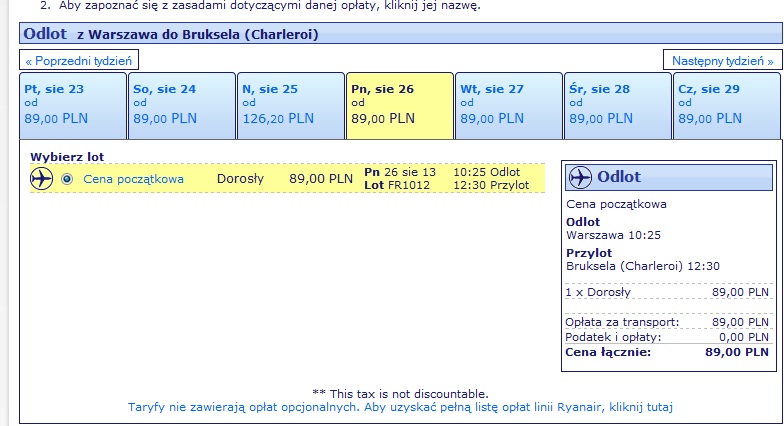
Task: Click the Opłata za transport row
Action: click(667, 322)
